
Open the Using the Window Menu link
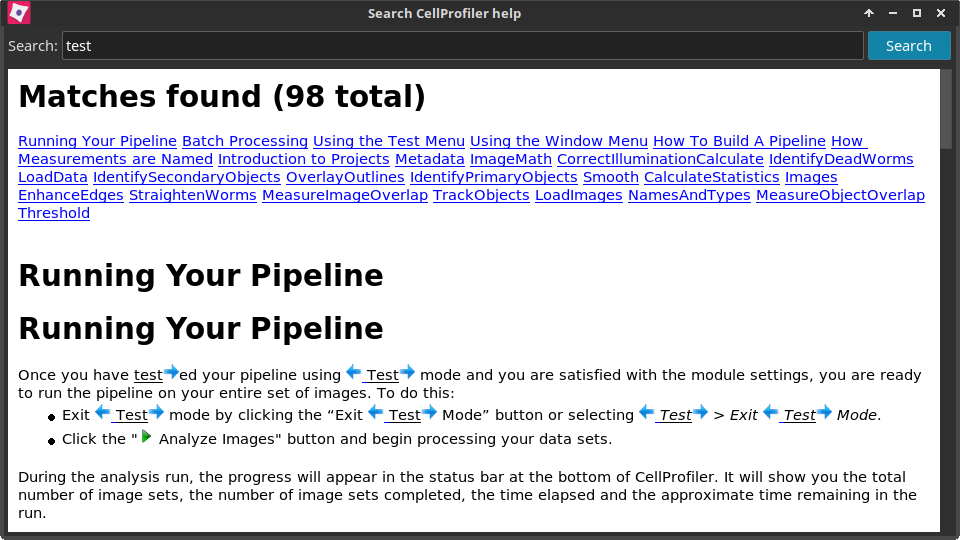click(x=559, y=141)
